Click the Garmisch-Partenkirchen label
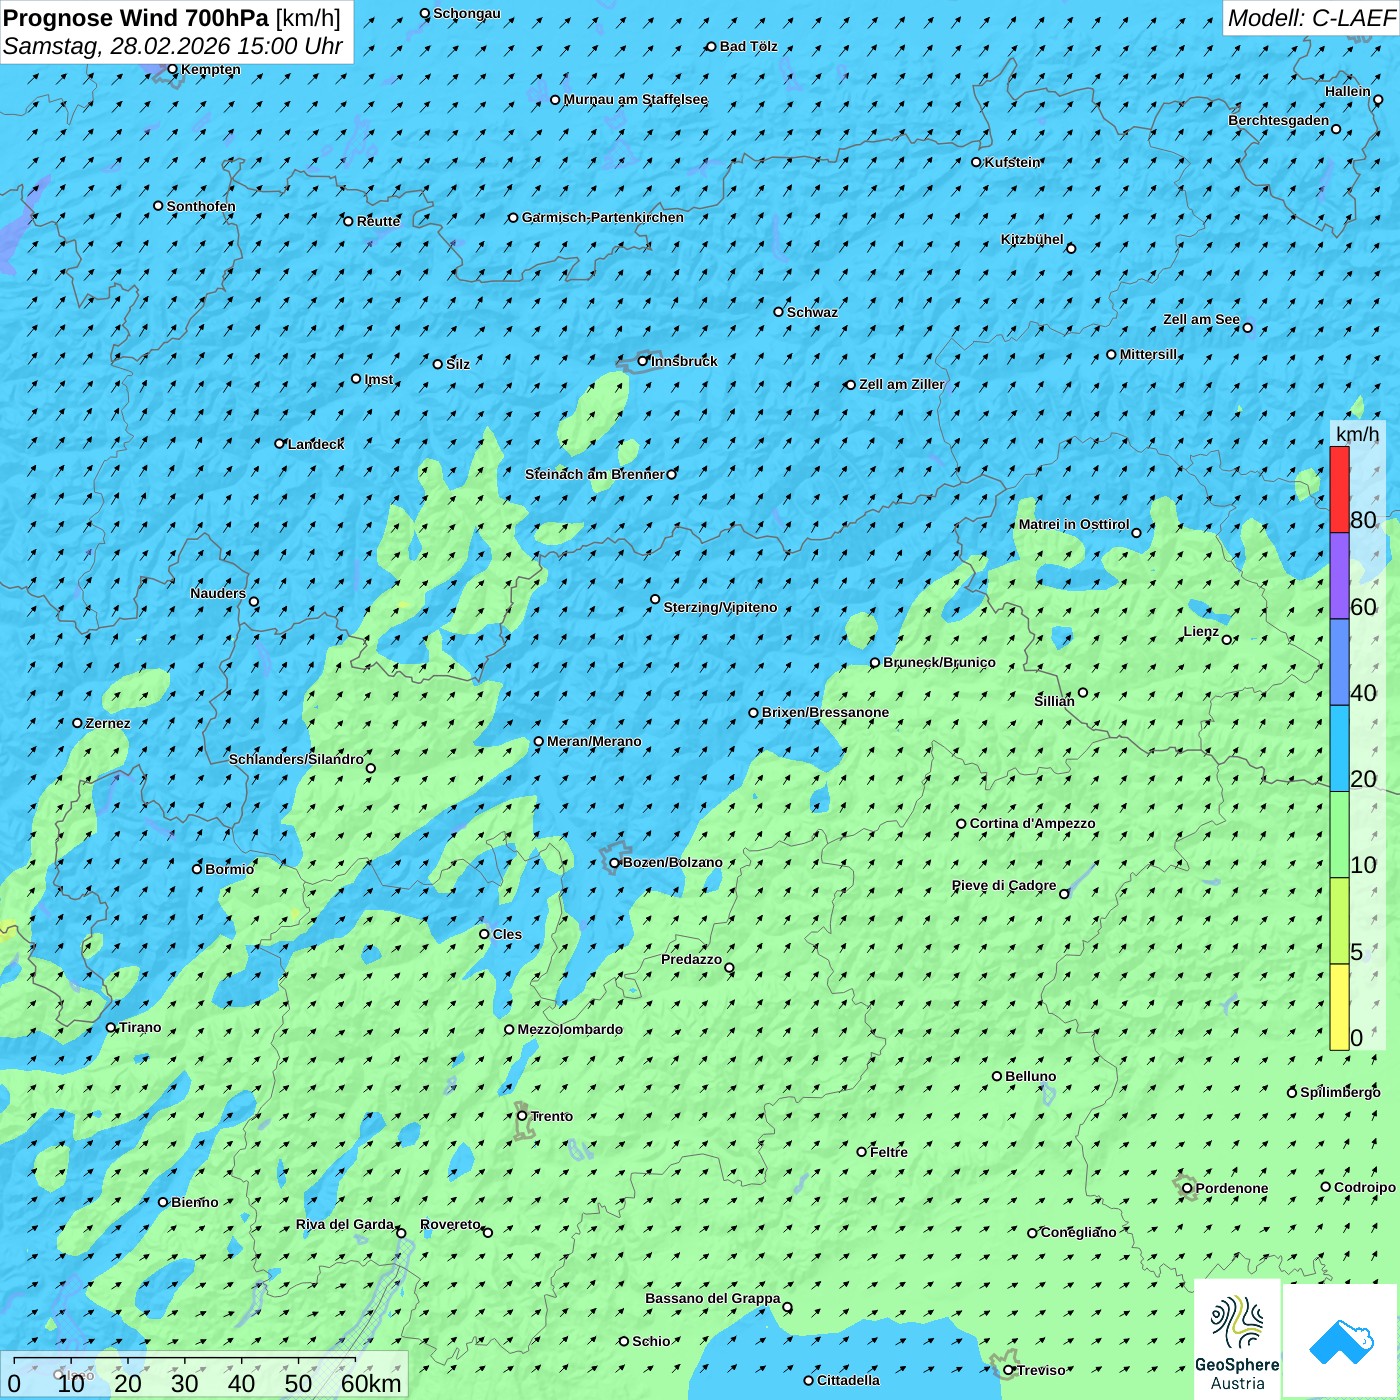1400x1400 pixels. click(603, 217)
